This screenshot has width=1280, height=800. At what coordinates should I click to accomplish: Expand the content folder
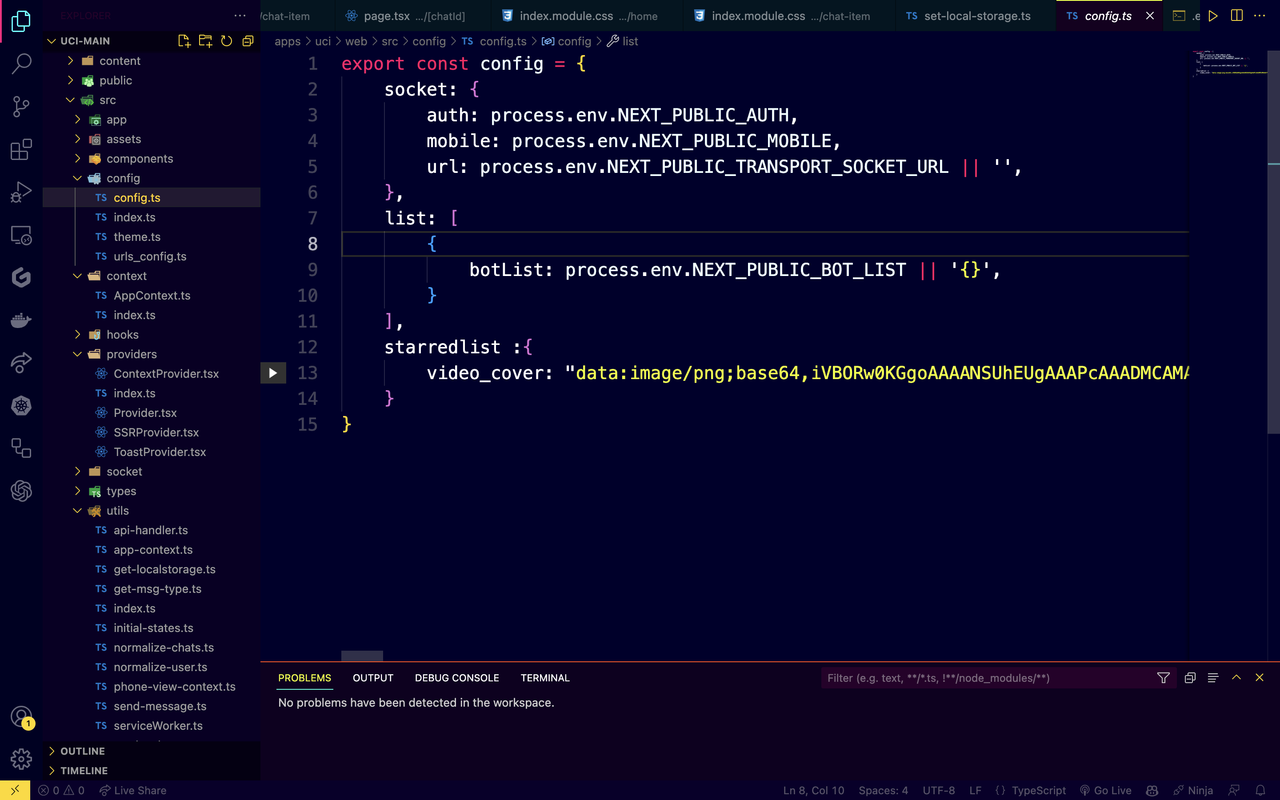pyautogui.click(x=71, y=61)
